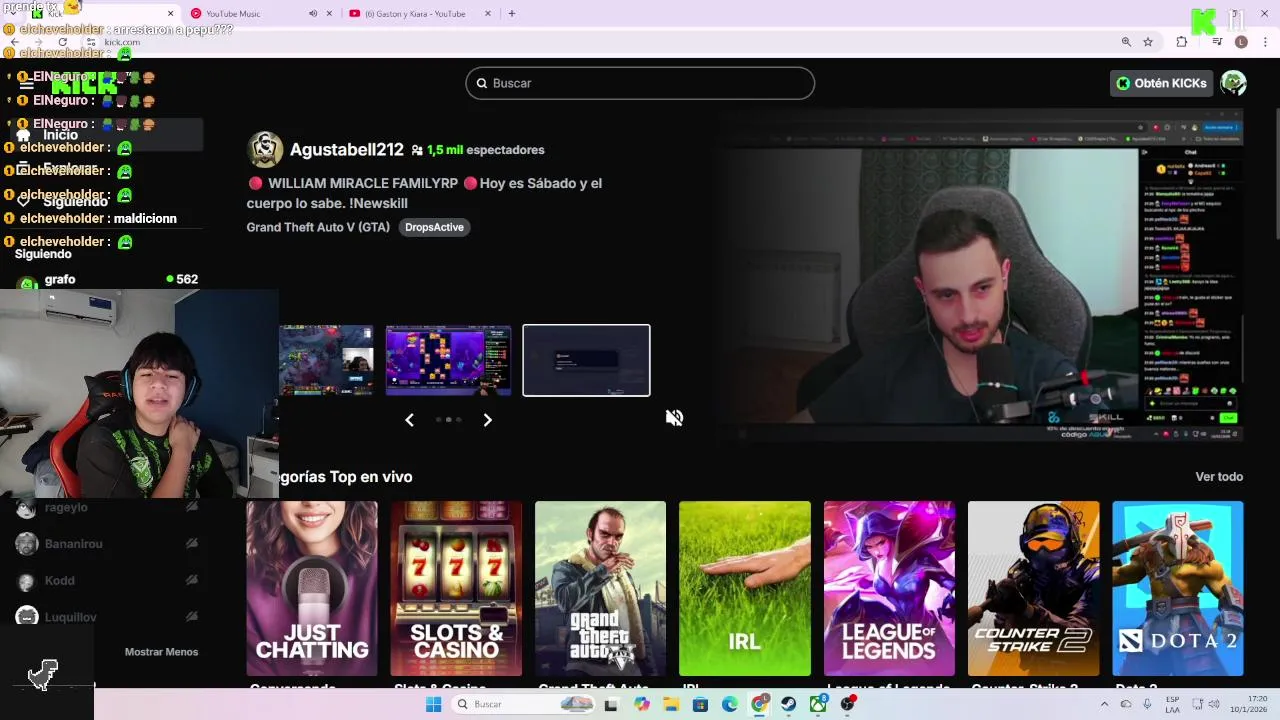Viewport: 1280px width, 720px height.
Task: Open followed channel rageylo in sidebar
Action: 107,508
